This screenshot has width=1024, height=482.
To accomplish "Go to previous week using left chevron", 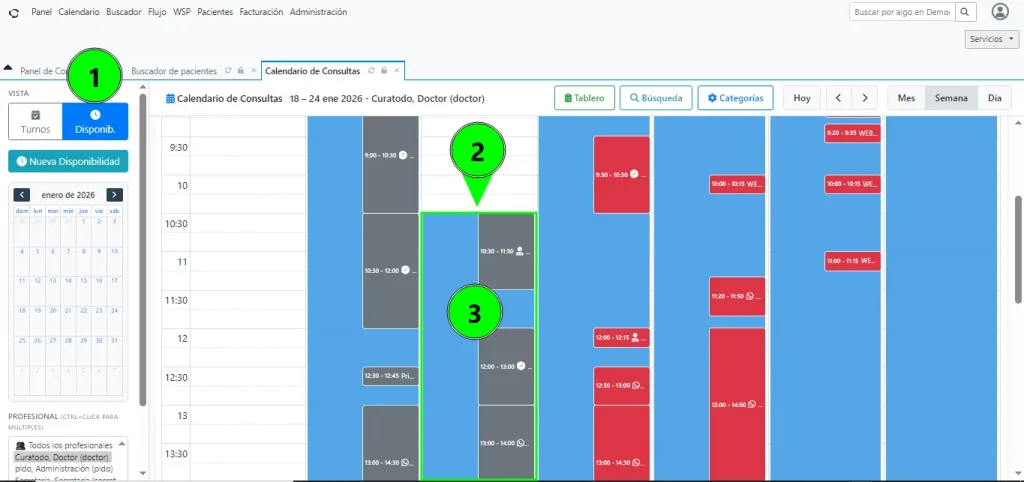I will point(839,98).
